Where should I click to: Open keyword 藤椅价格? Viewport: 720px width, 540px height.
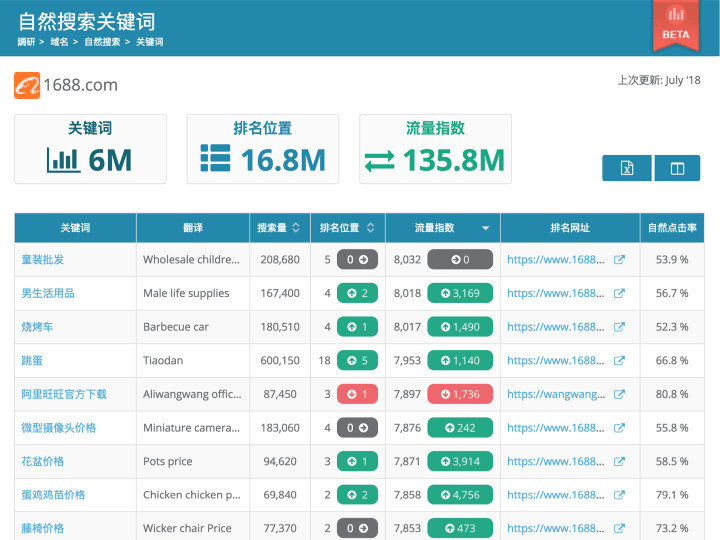(43, 528)
